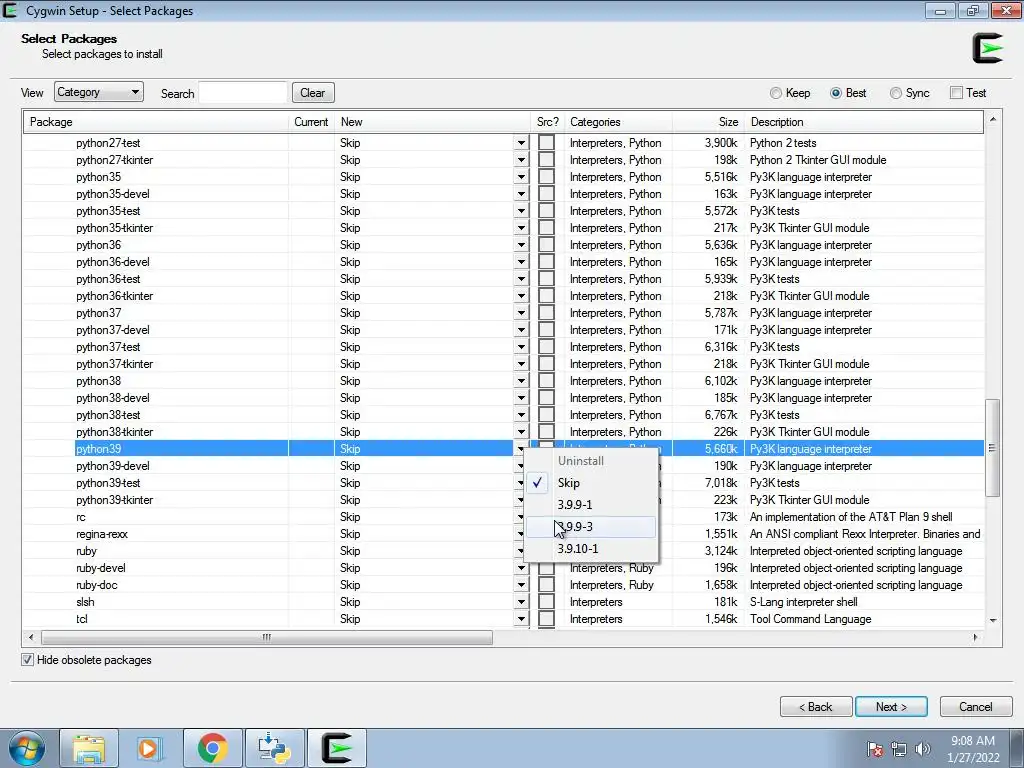
Task: Select version 3.9.9-3 from the menu
Action: point(591,526)
